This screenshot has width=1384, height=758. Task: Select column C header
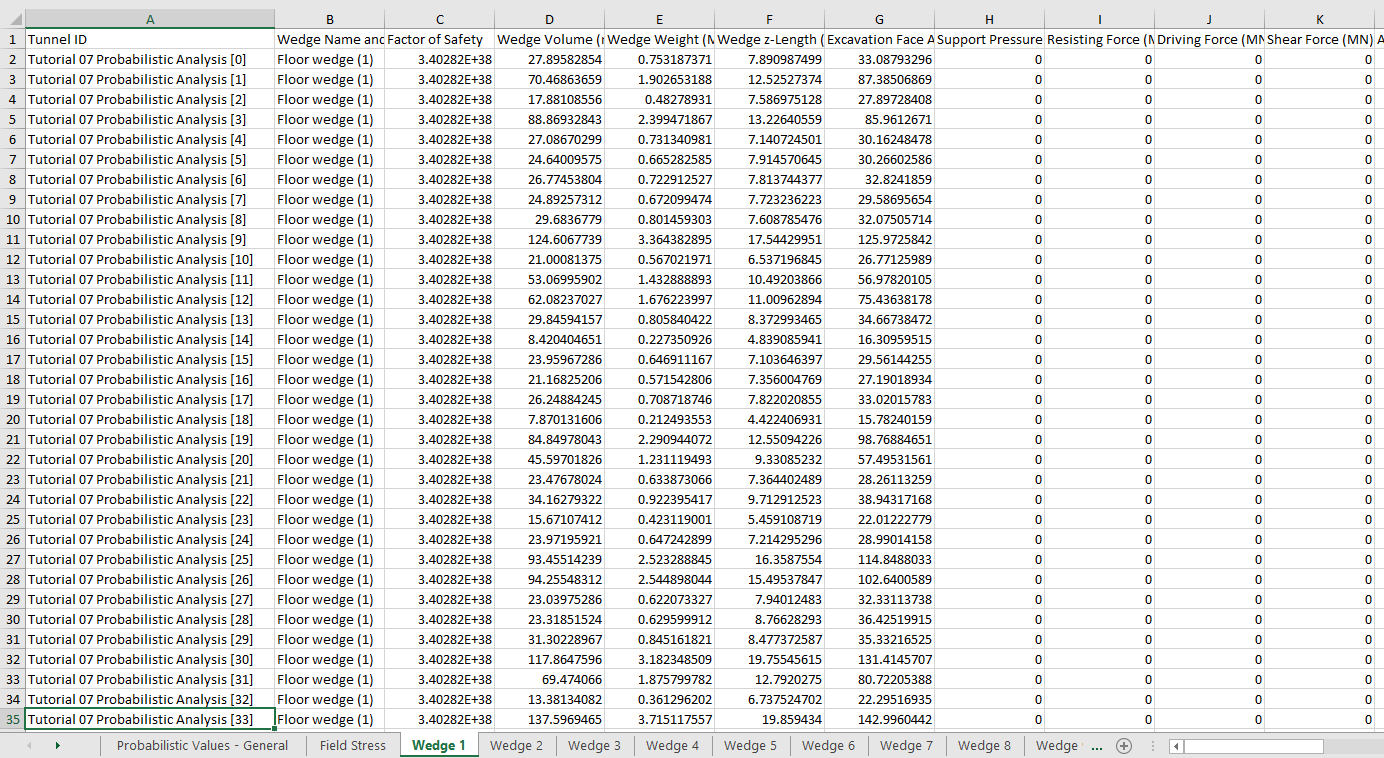[x=440, y=19]
